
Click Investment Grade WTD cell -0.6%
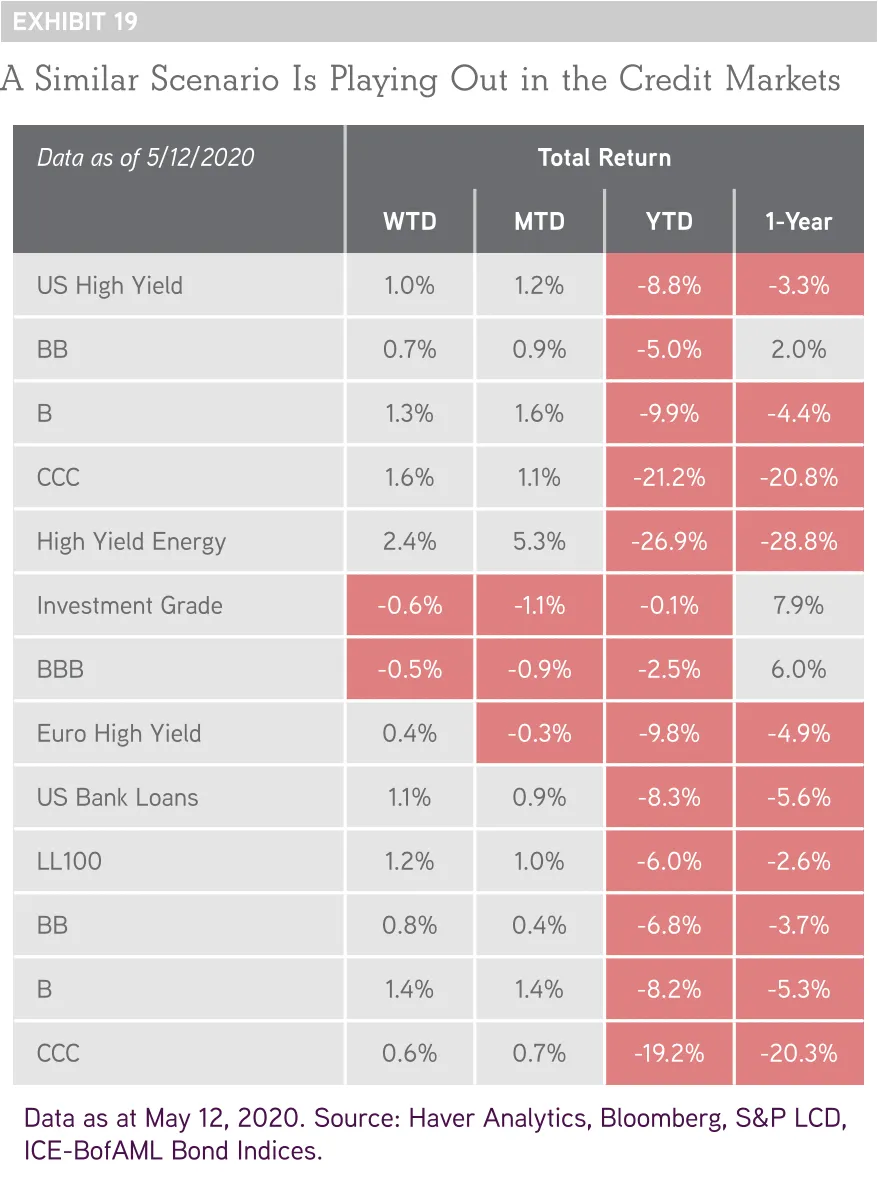(410, 605)
